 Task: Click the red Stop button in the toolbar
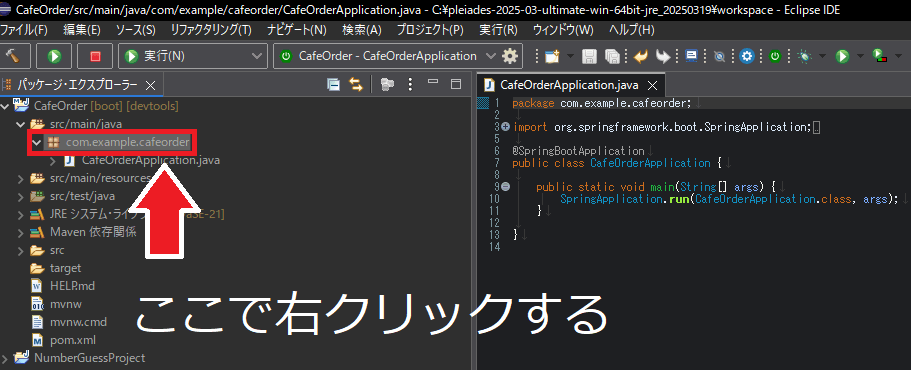pos(95,56)
